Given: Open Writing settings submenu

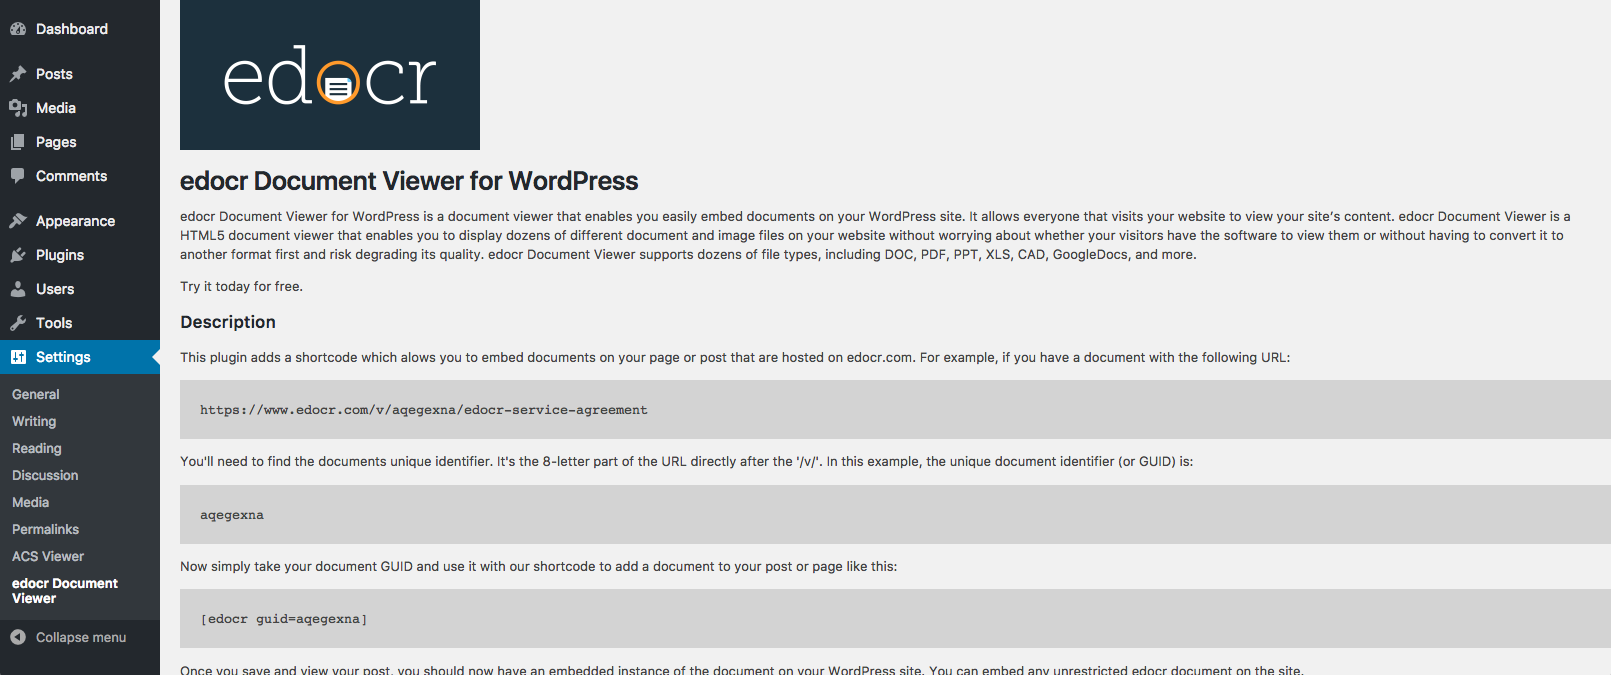Looking at the screenshot, I should coord(34,422).
